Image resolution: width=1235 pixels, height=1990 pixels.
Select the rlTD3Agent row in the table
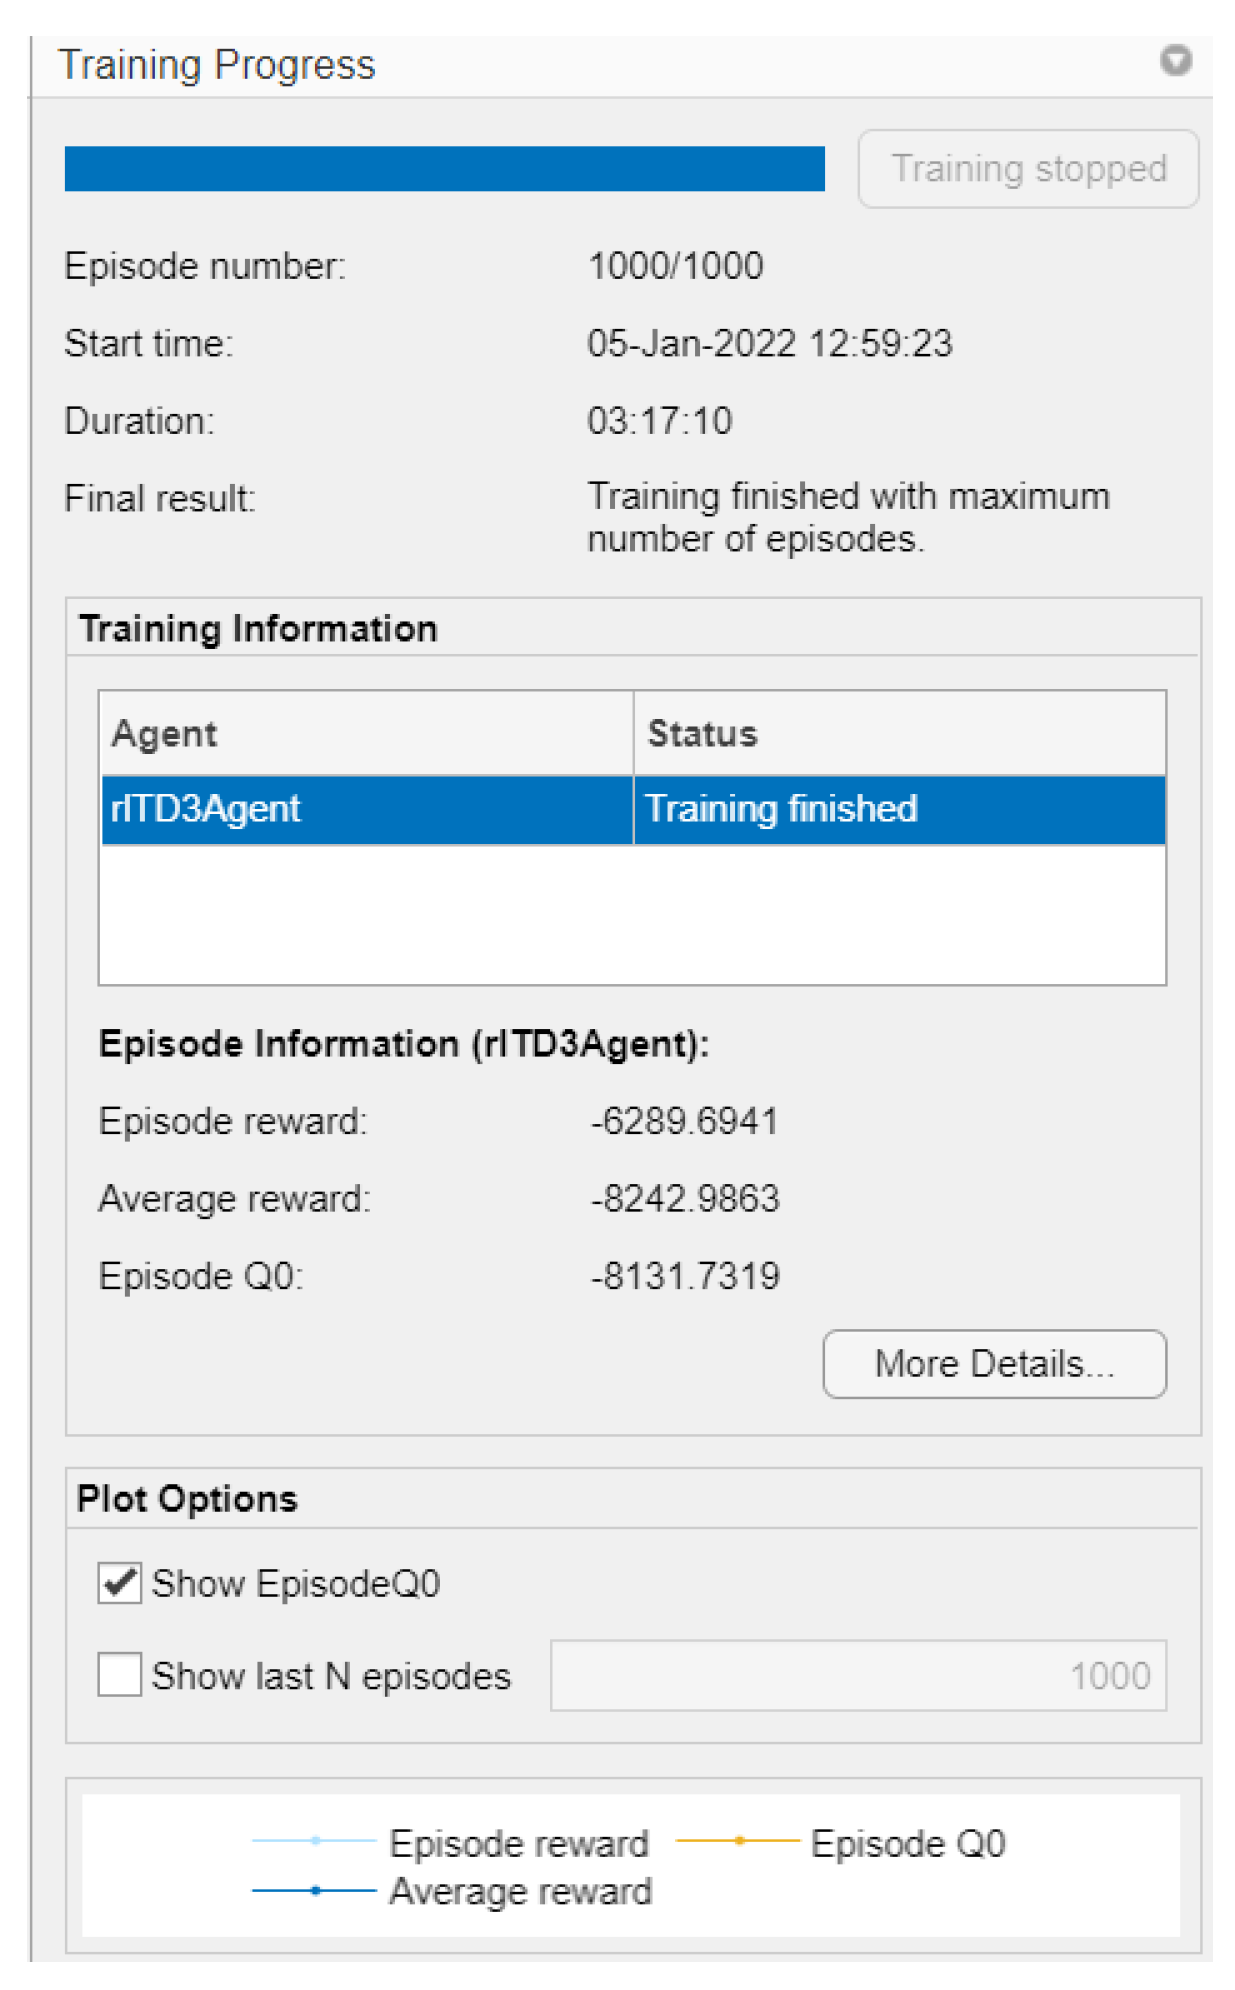[366, 809]
